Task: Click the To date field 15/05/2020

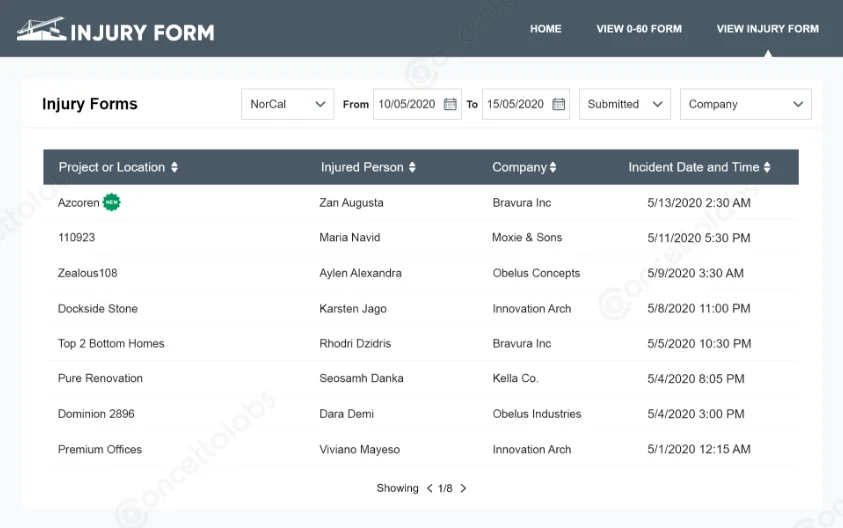Action: tap(516, 104)
